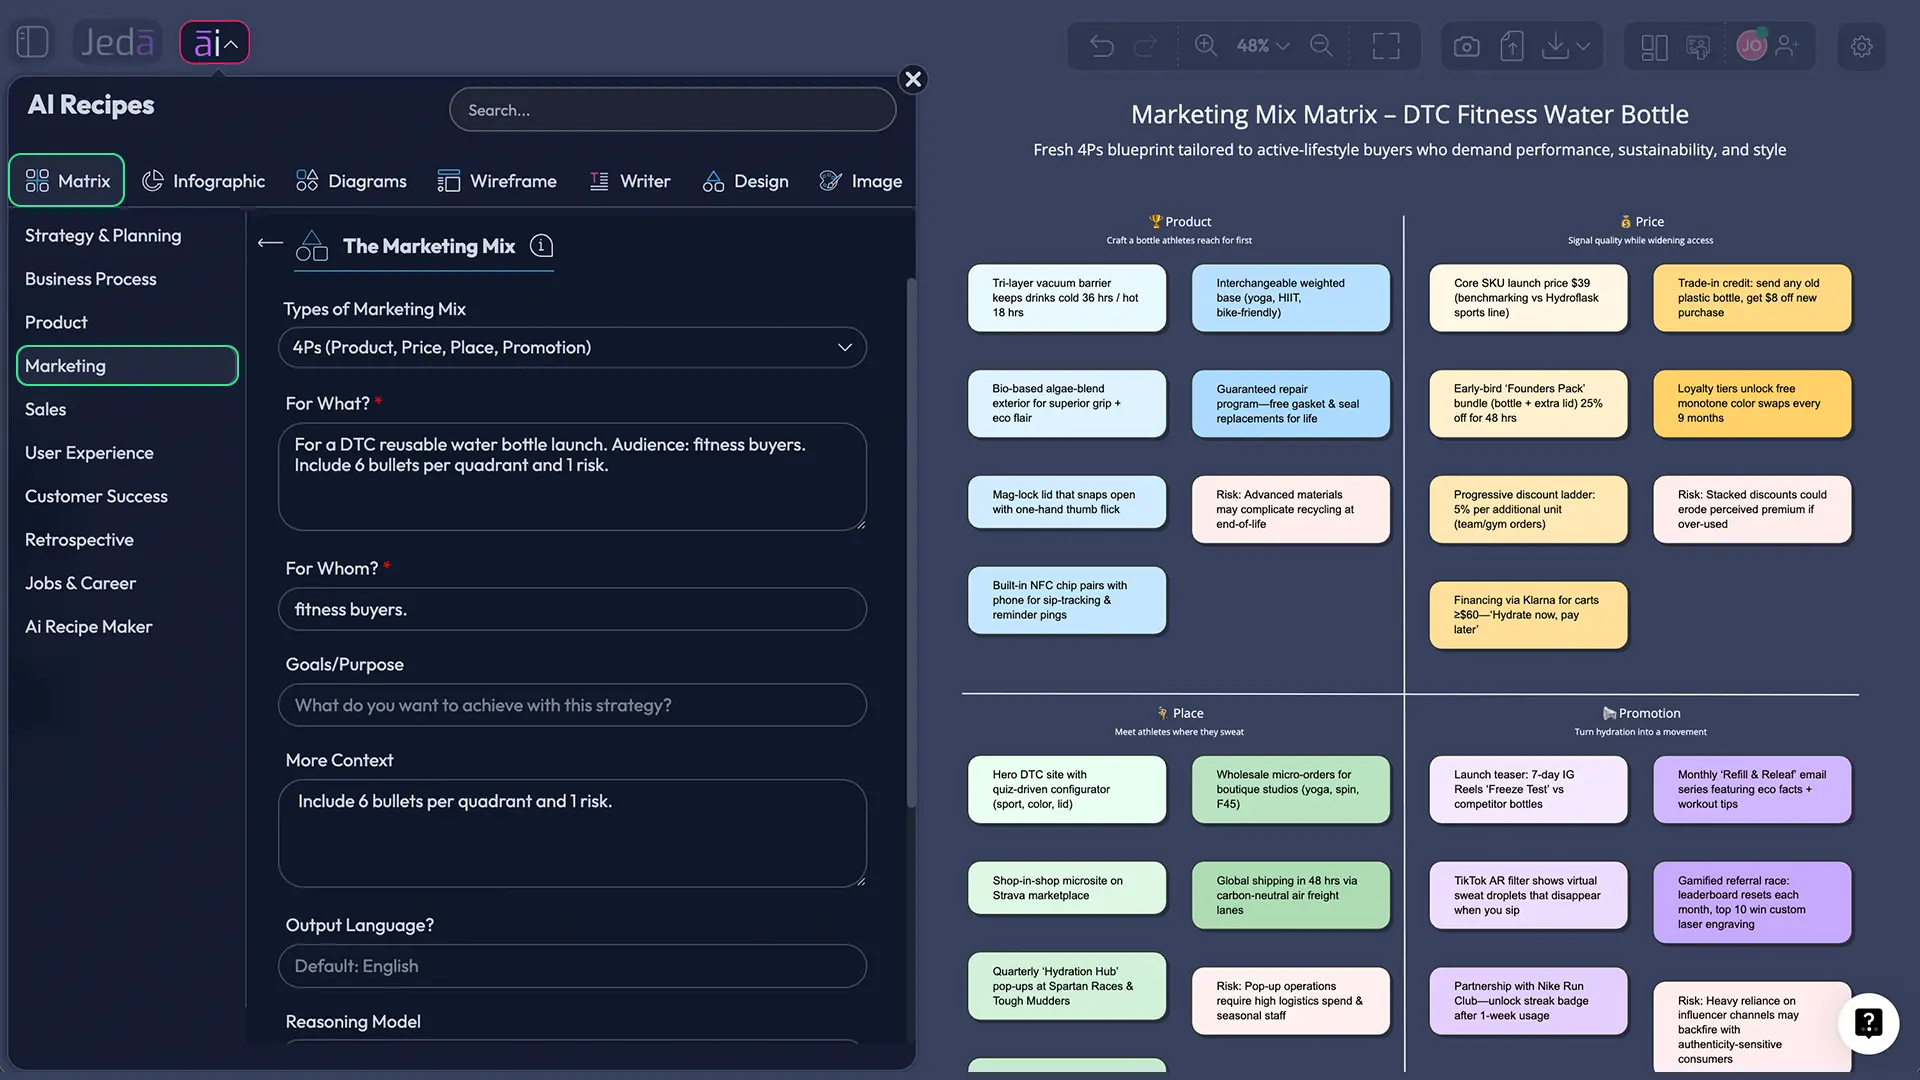
Task: Open the Sales category
Action: click(x=46, y=409)
